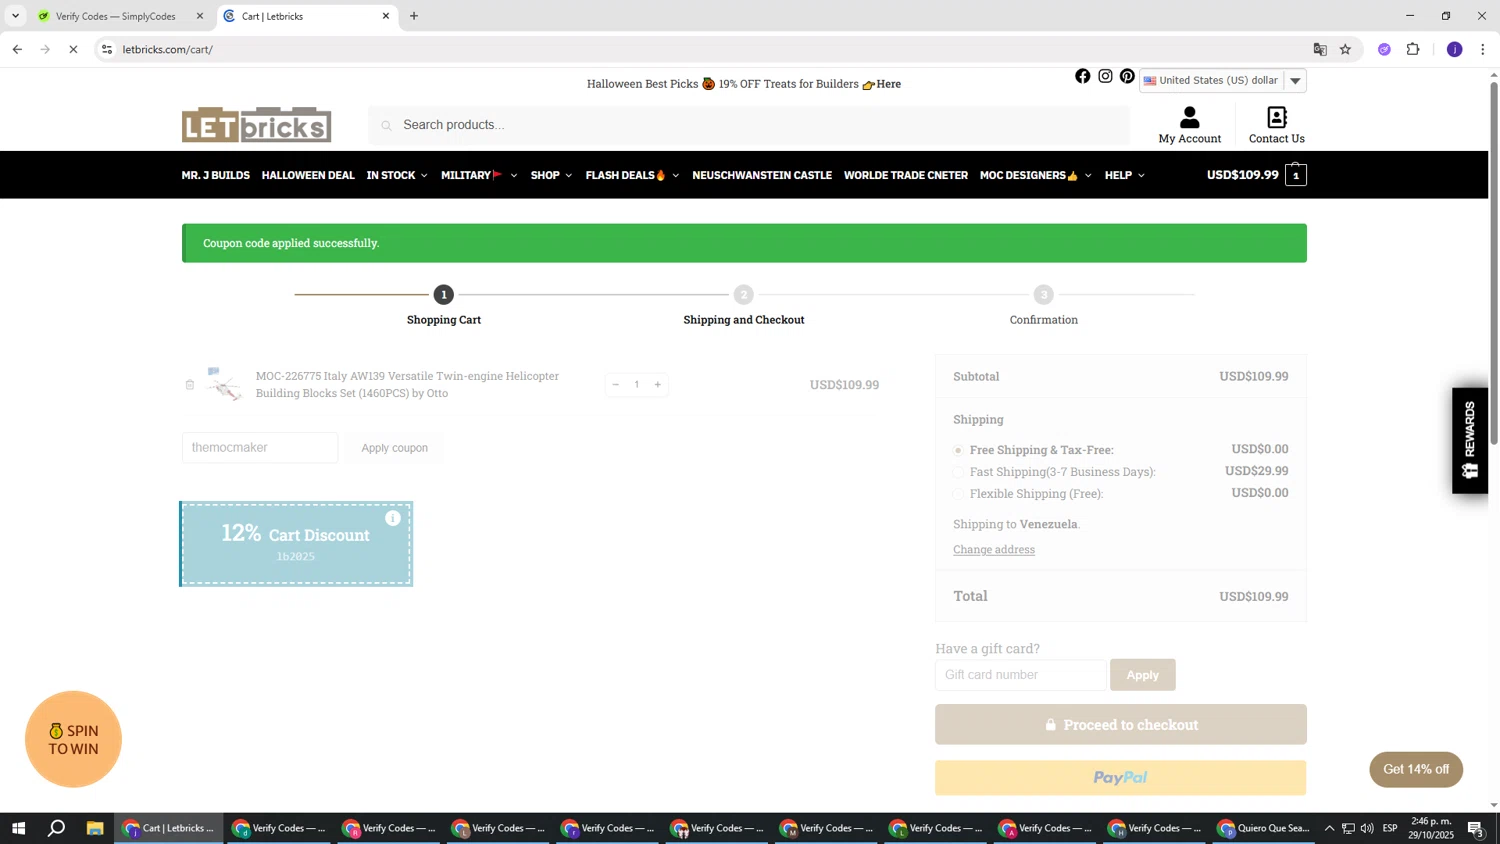
Task: Expand the HELP menu
Action: pos(1125,175)
